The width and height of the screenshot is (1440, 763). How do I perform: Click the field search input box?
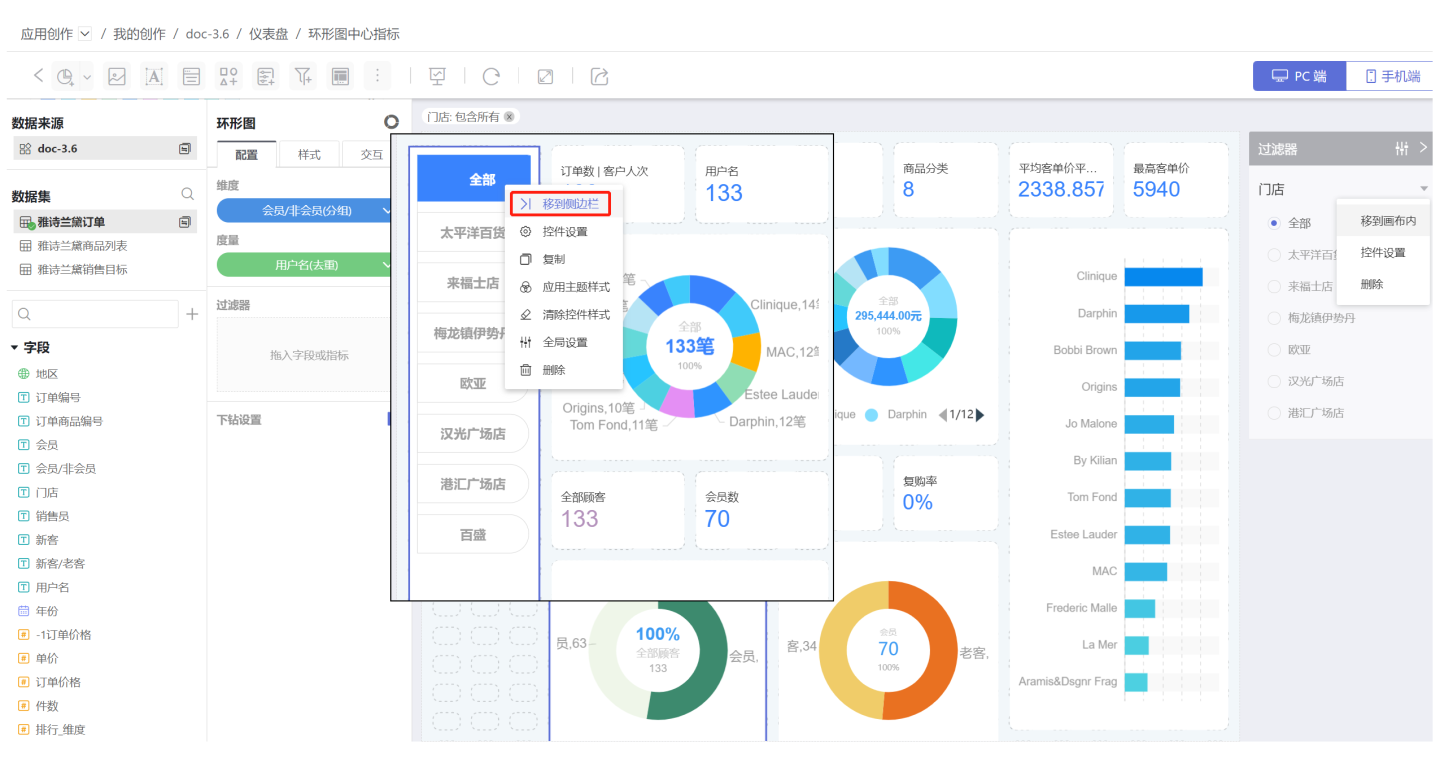pos(96,314)
